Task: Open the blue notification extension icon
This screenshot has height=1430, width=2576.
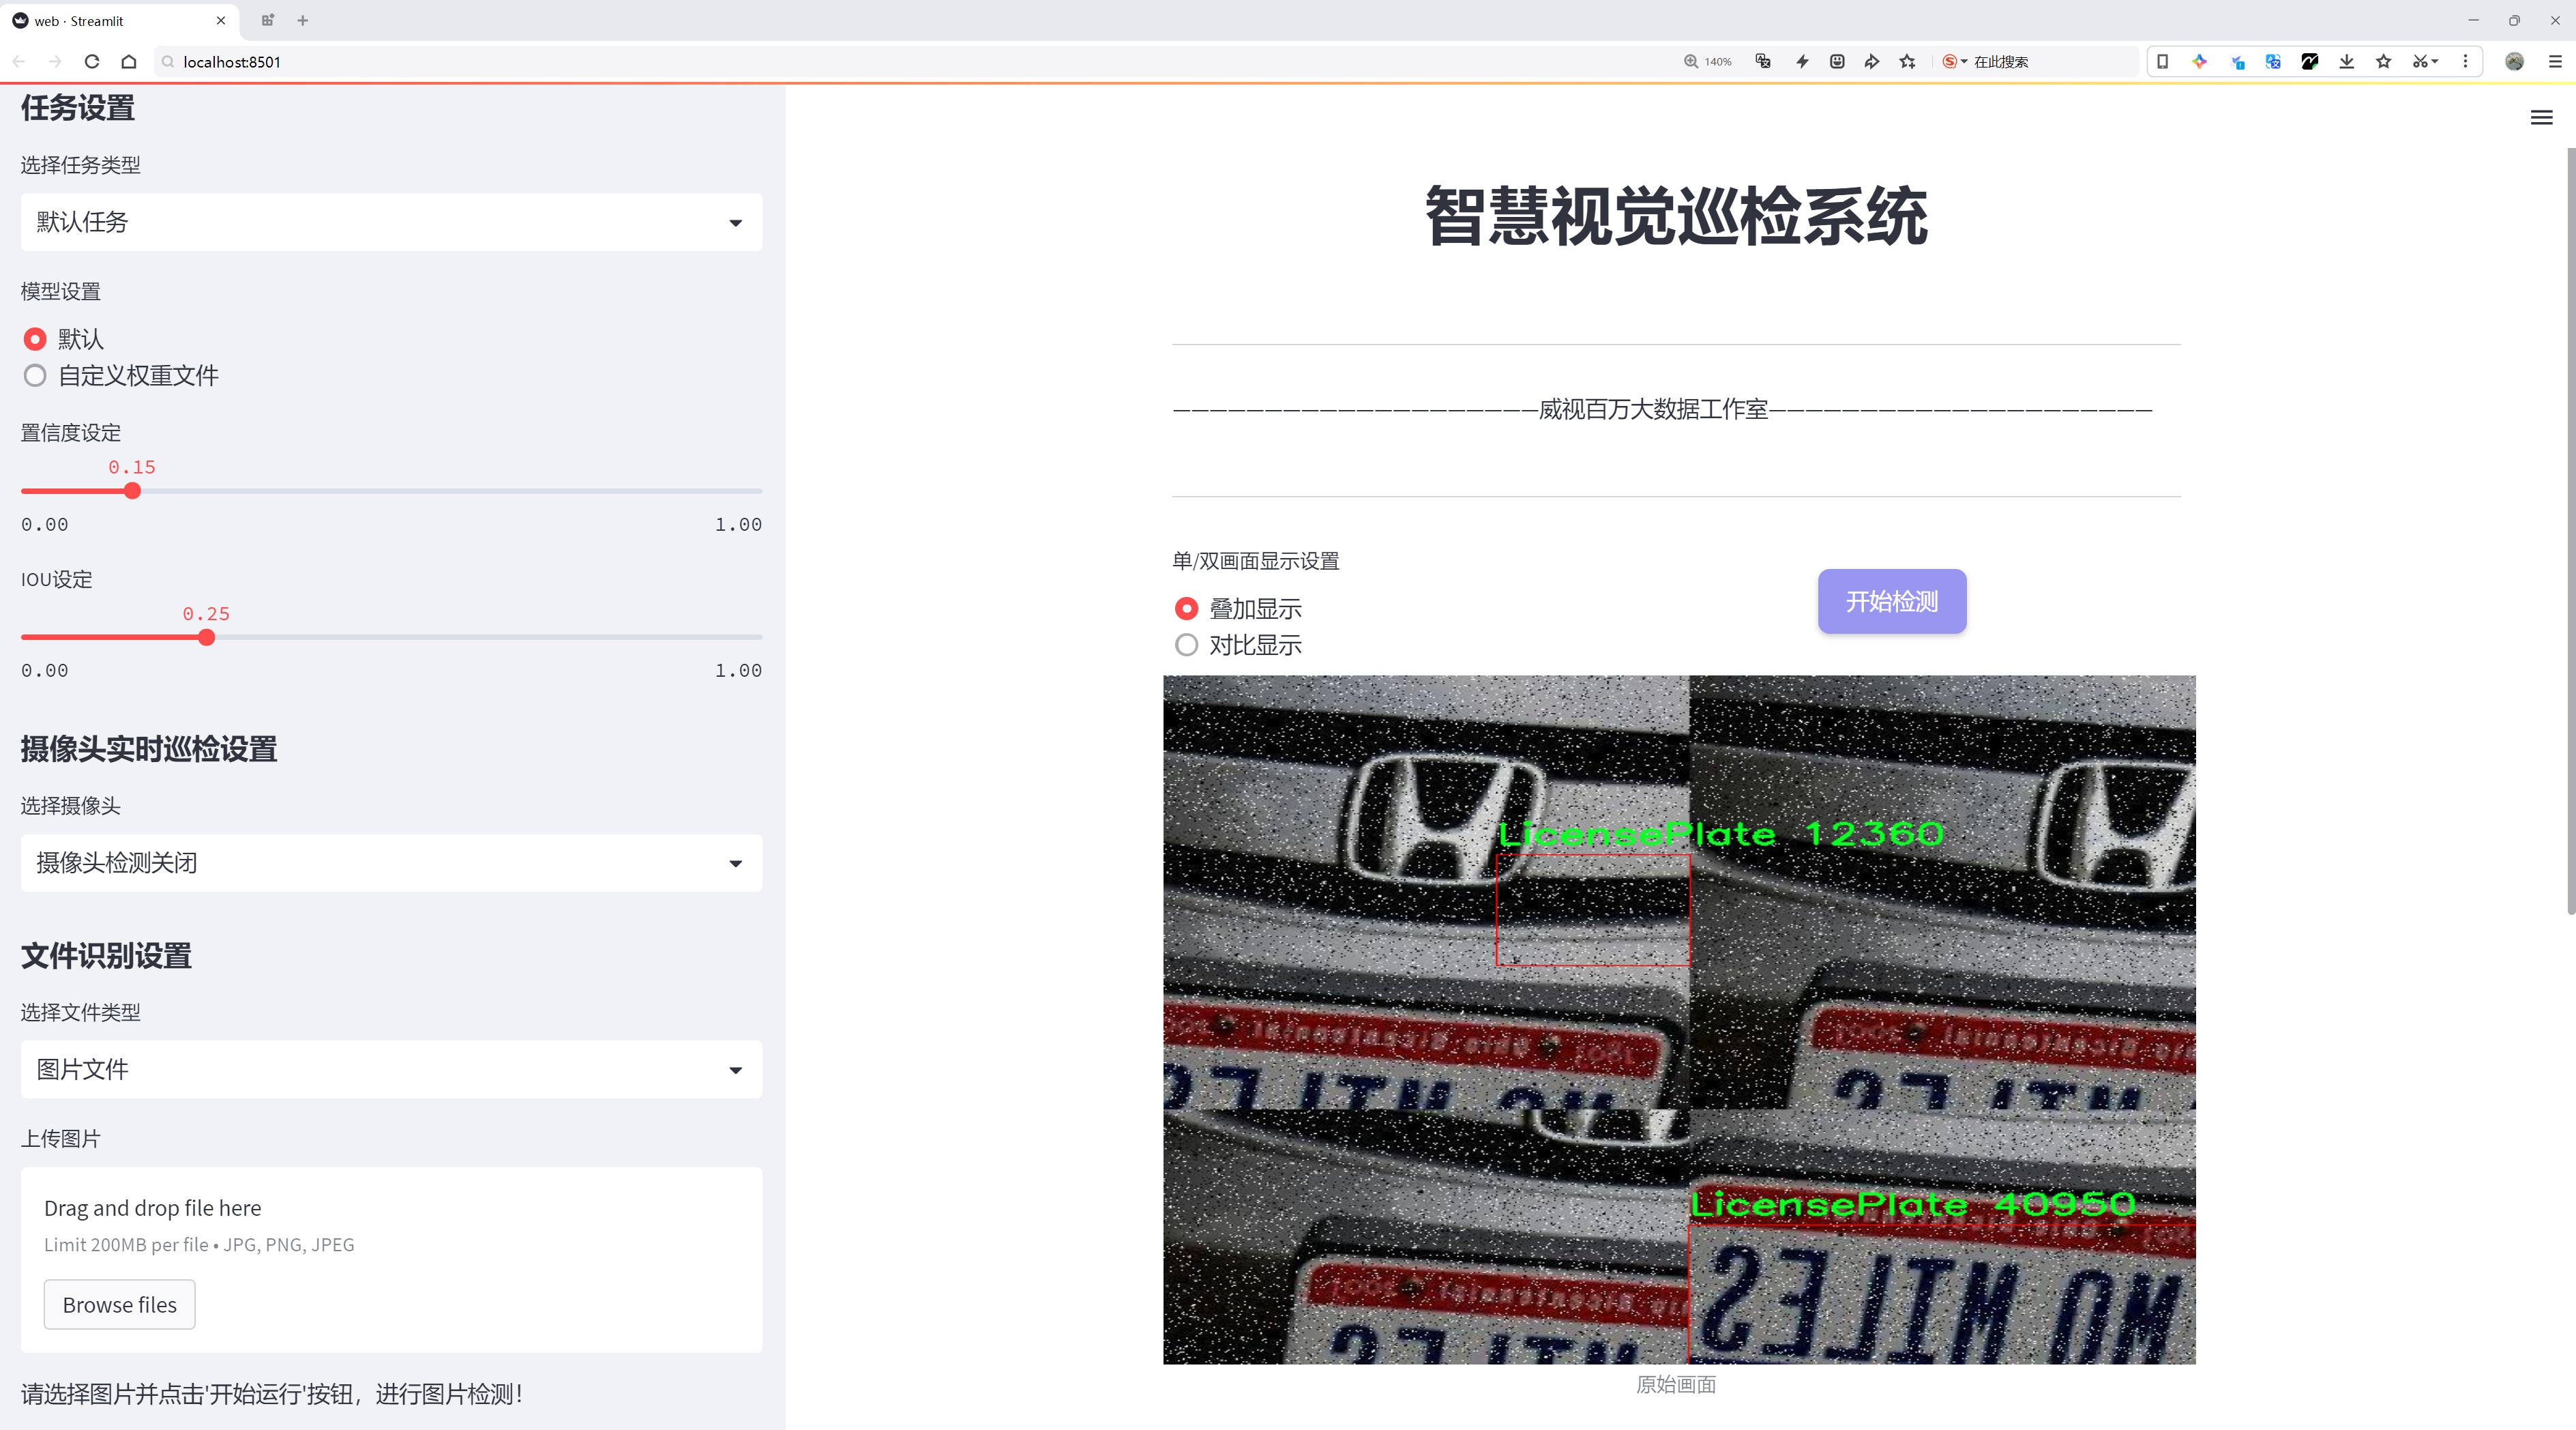Action: pyautogui.click(x=2237, y=61)
